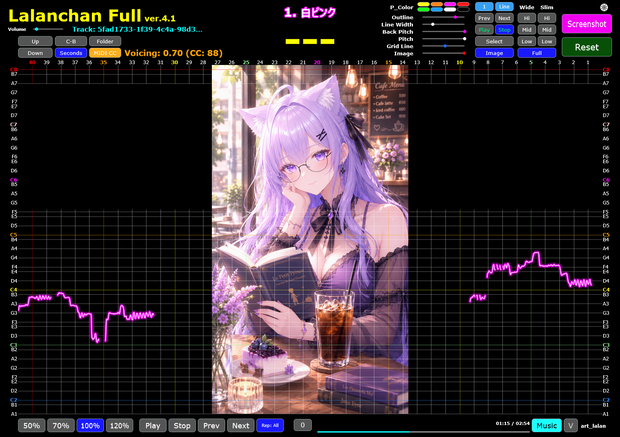Viewport: 620px width, 437px height.
Task: Select Low under Slim
Action: (x=547, y=41)
